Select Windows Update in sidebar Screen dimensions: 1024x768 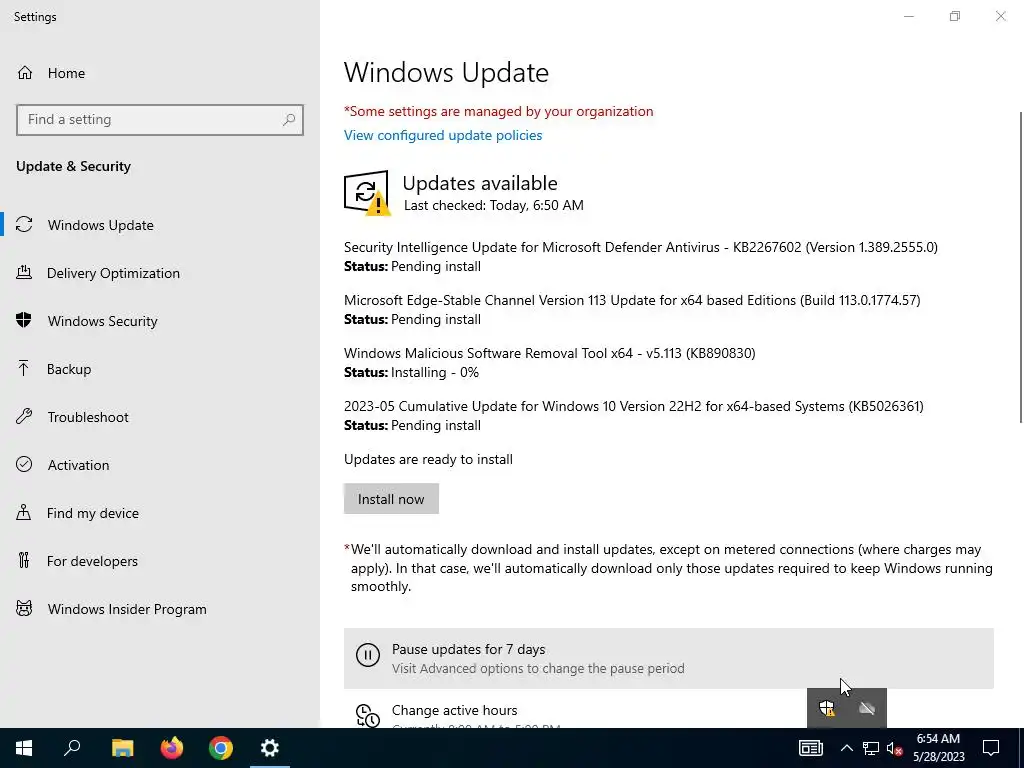(160, 225)
